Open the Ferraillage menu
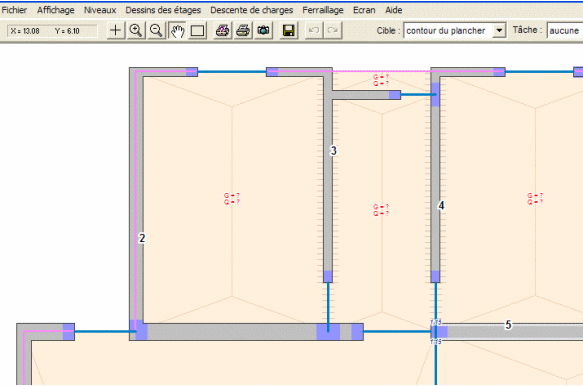The width and height of the screenshot is (583, 386). (323, 10)
